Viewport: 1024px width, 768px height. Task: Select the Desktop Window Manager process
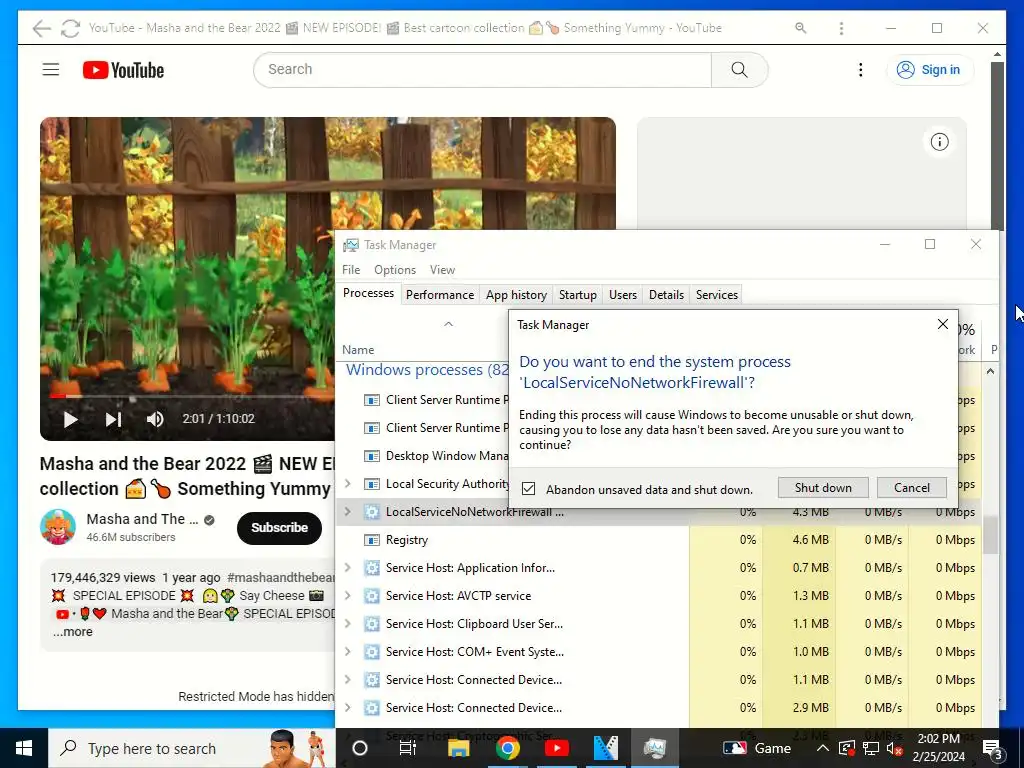coord(447,456)
